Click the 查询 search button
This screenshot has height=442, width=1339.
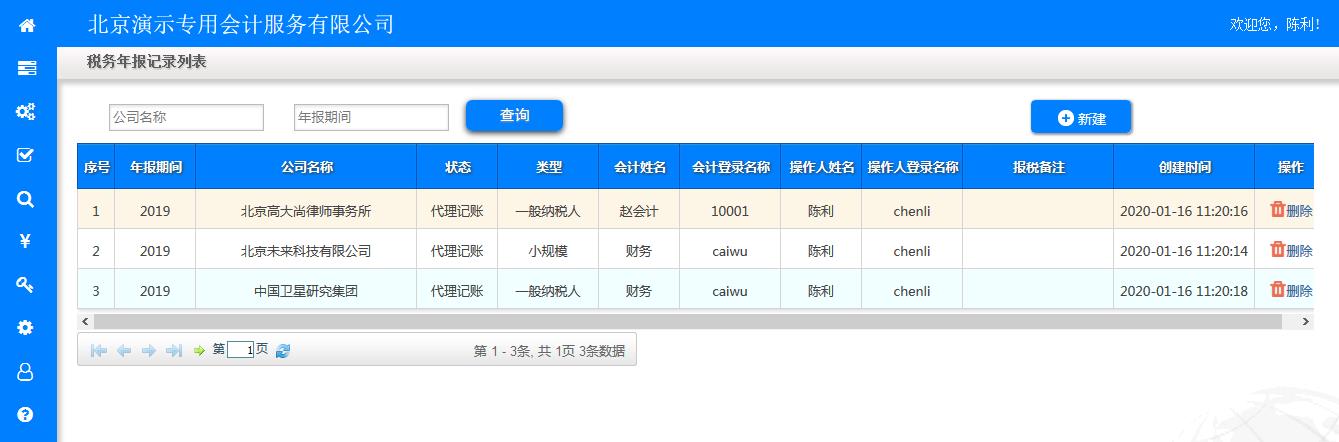click(x=514, y=116)
